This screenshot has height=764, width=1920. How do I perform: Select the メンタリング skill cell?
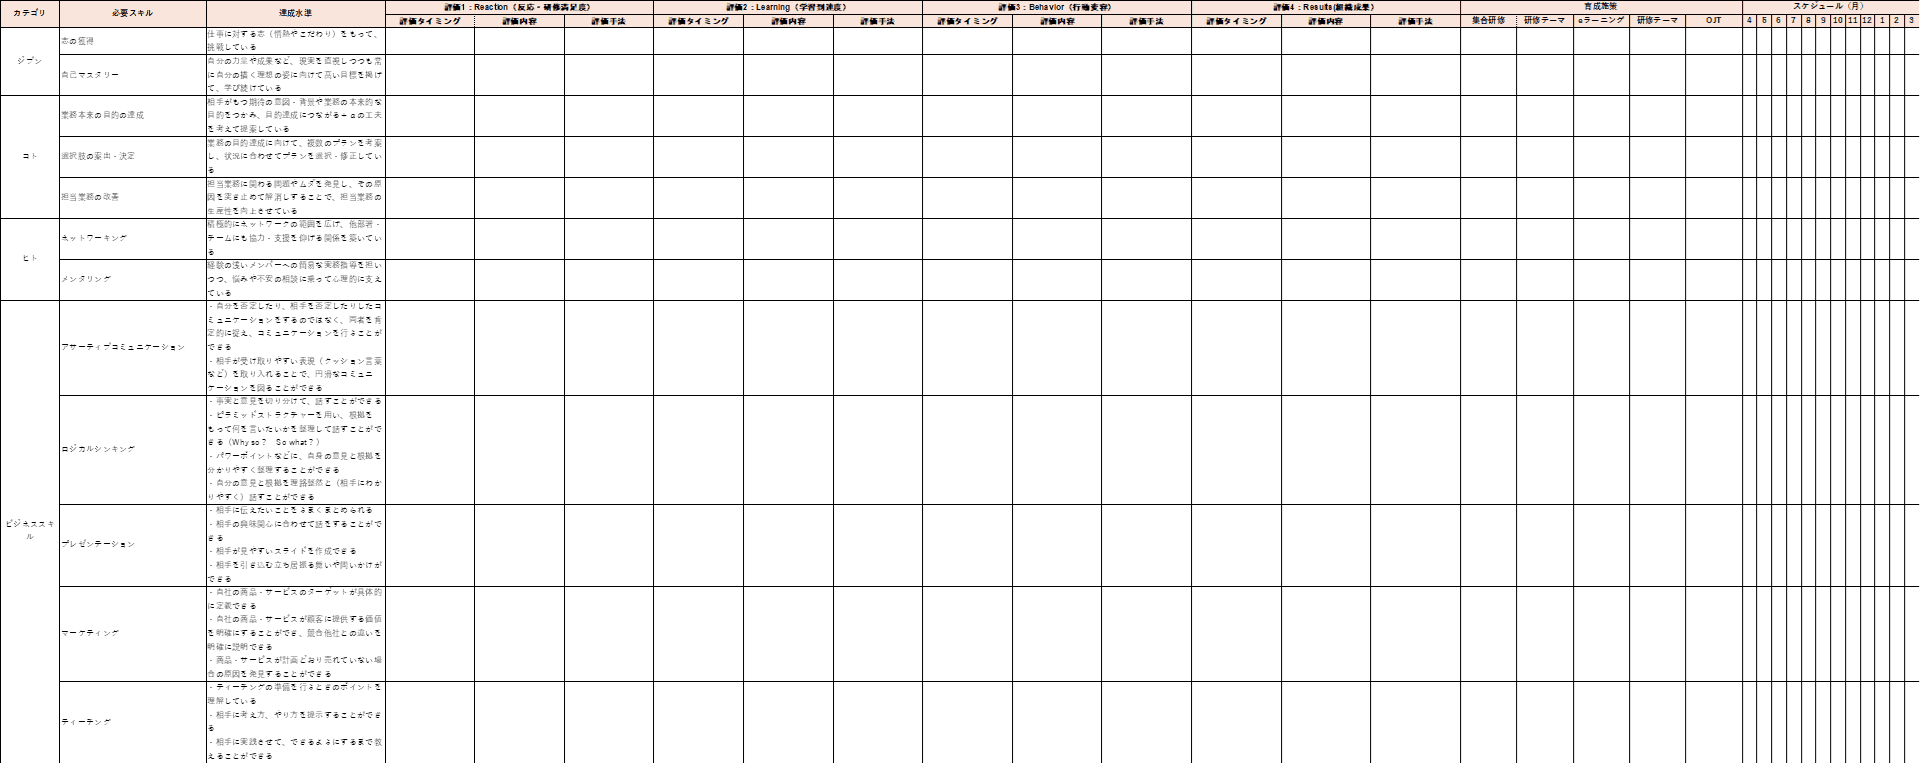click(x=133, y=279)
